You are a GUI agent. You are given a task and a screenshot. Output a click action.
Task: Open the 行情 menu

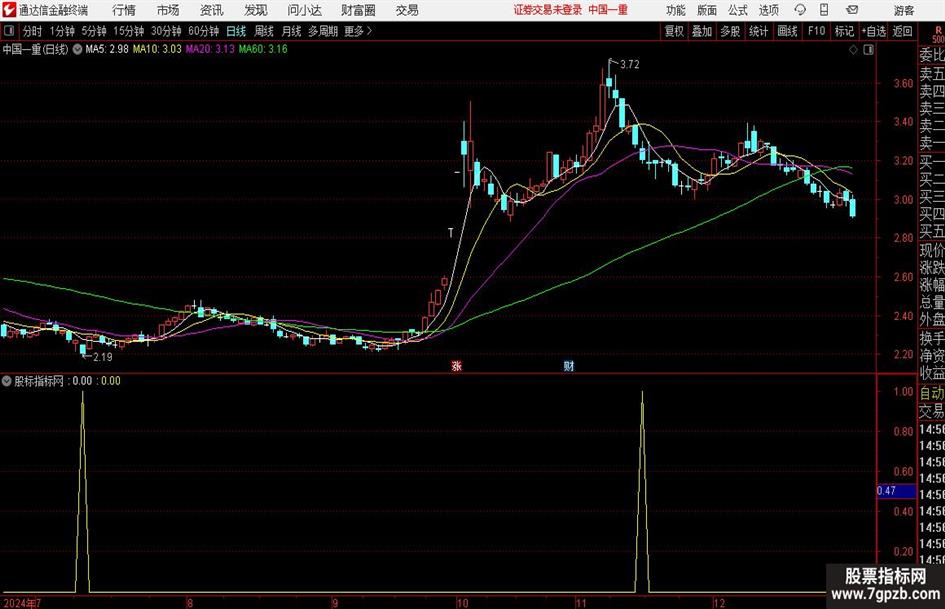point(124,10)
